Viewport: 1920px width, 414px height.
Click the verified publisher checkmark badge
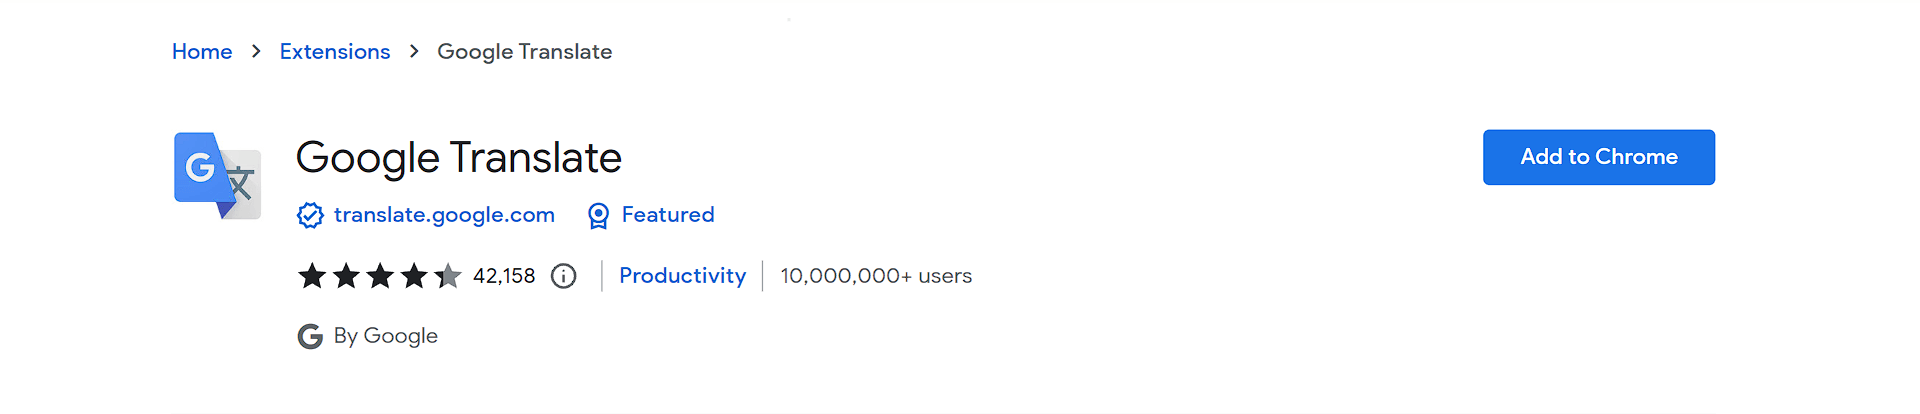[x=310, y=215]
